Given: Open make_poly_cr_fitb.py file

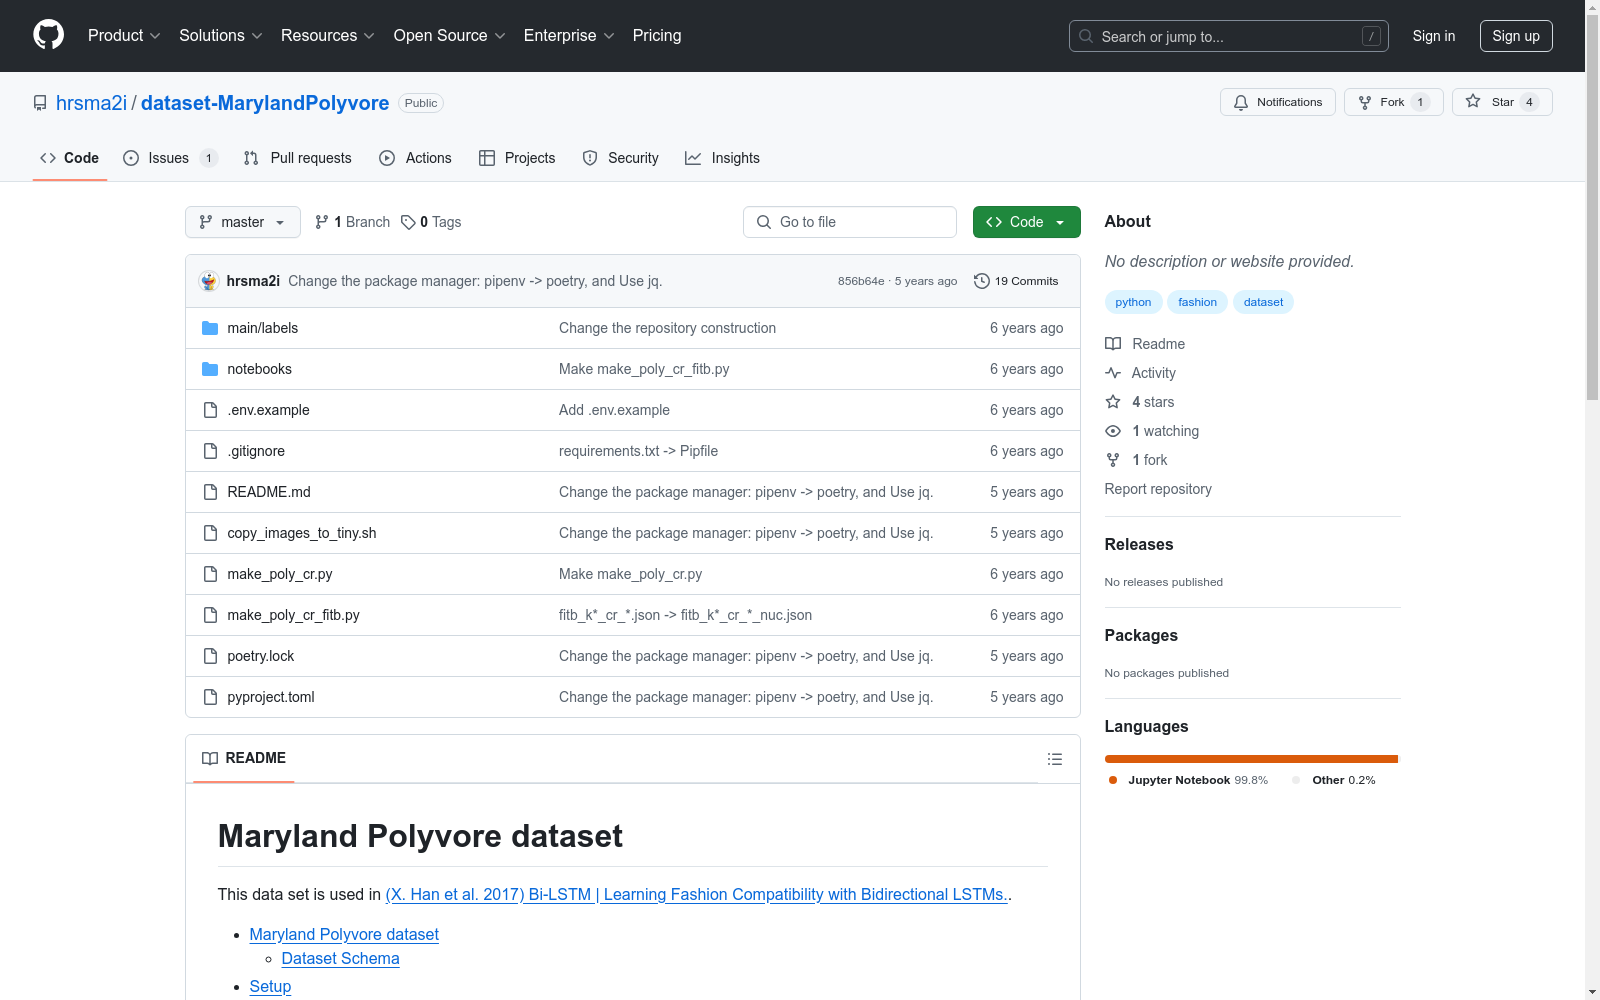Looking at the screenshot, I should coord(293,615).
